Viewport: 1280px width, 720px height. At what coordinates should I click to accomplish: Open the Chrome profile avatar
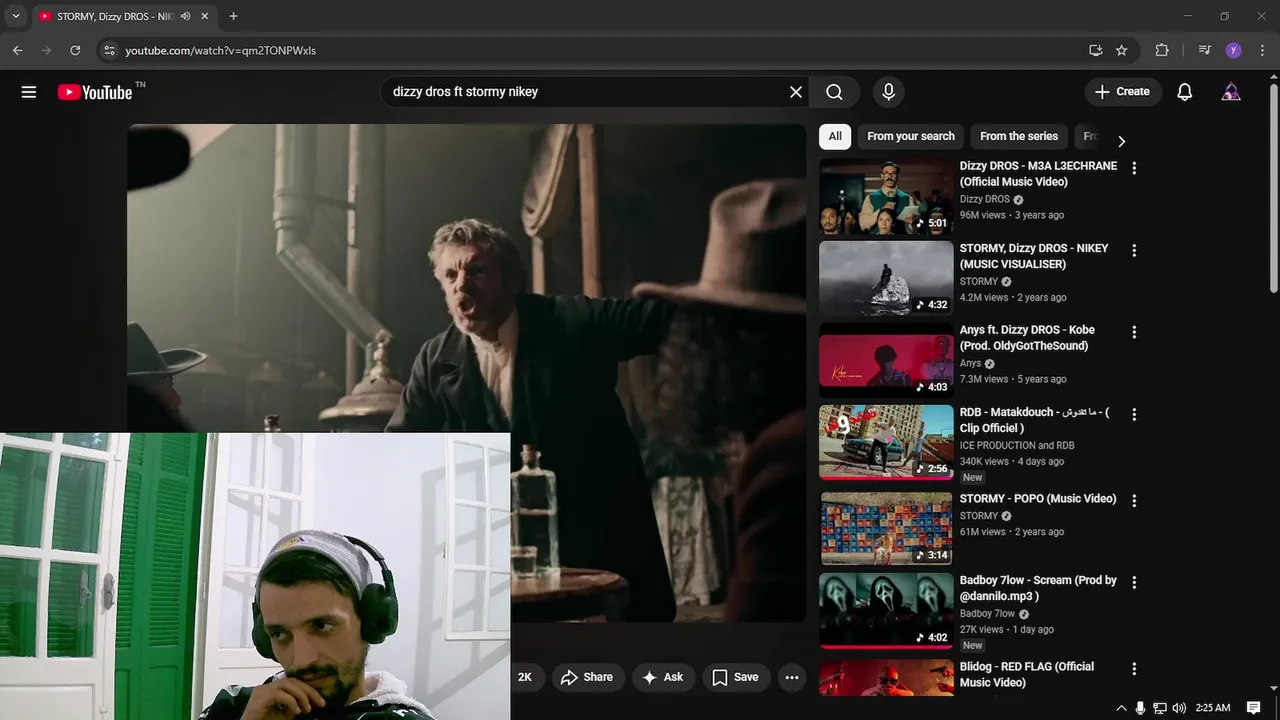coord(1233,50)
